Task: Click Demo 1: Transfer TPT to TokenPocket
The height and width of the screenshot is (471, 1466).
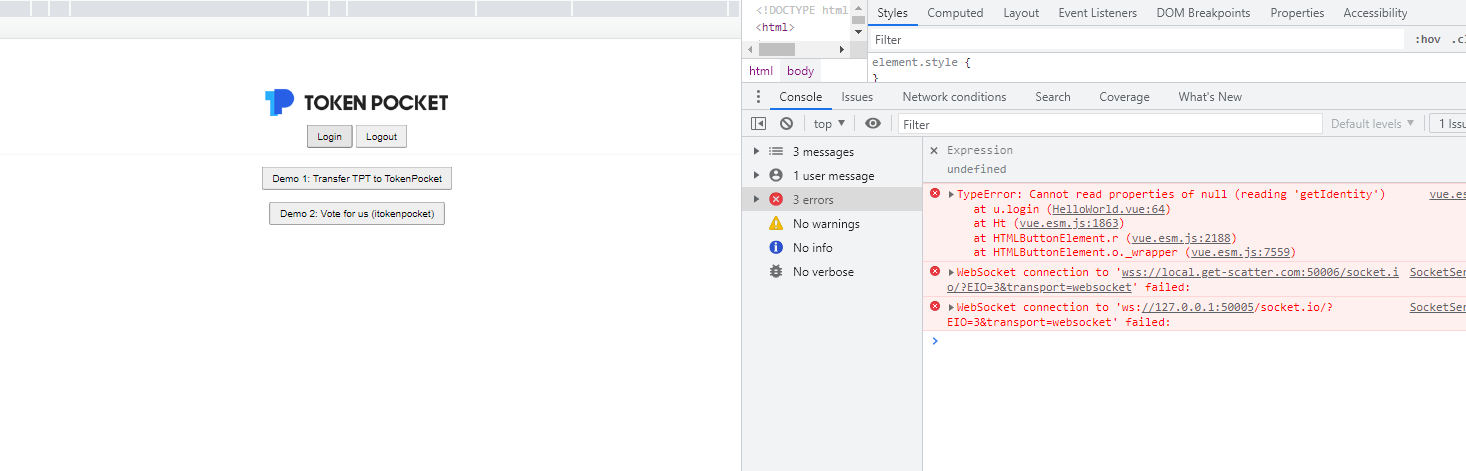Action: (x=357, y=179)
